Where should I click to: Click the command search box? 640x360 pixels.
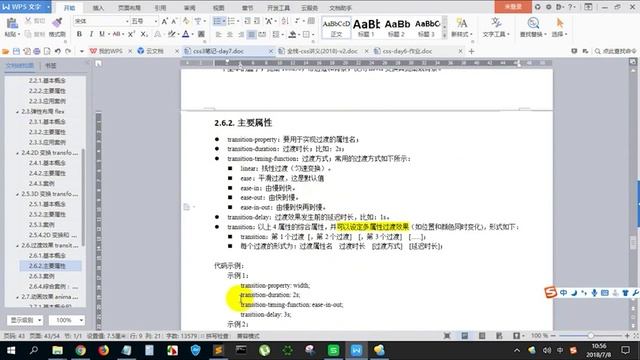coord(616,51)
